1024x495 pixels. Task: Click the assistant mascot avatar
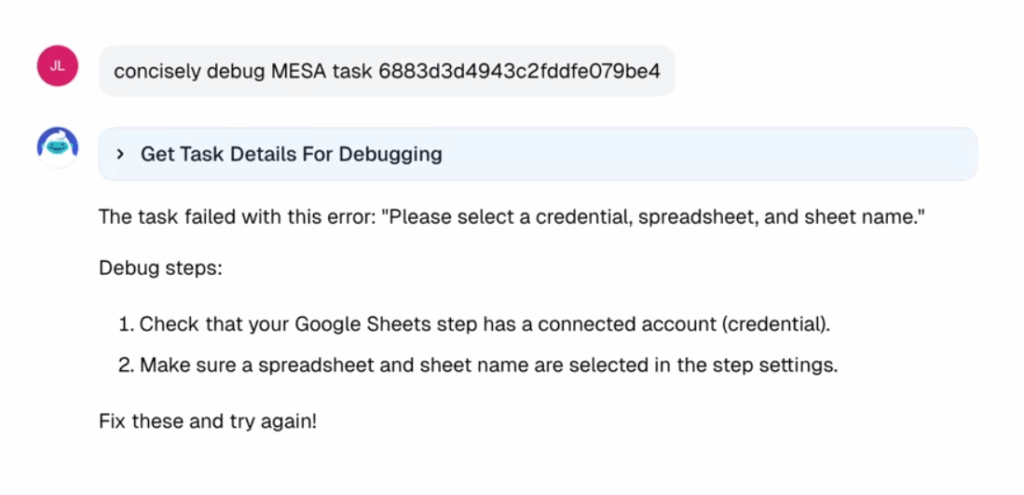(x=57, y=147)
